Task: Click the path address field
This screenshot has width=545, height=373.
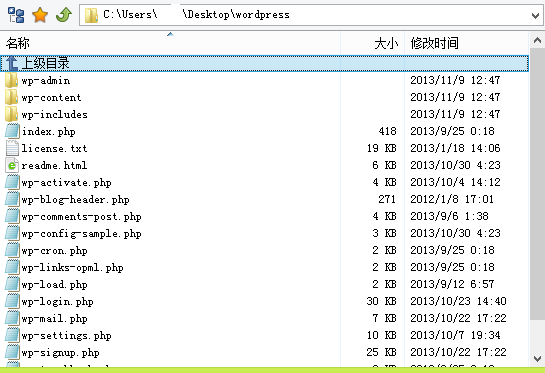Action: tap(311, 15)
